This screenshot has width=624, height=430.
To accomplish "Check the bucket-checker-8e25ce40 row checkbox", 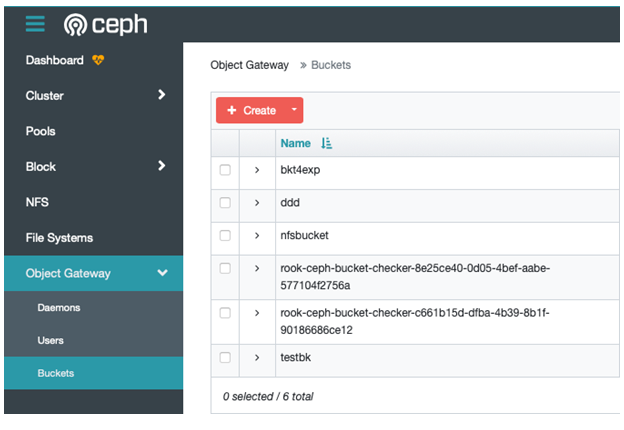I will coord(225,268).
